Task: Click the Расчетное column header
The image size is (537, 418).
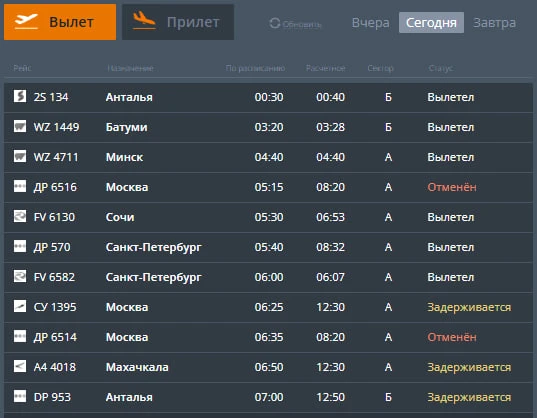Action: tap(325, 68)
